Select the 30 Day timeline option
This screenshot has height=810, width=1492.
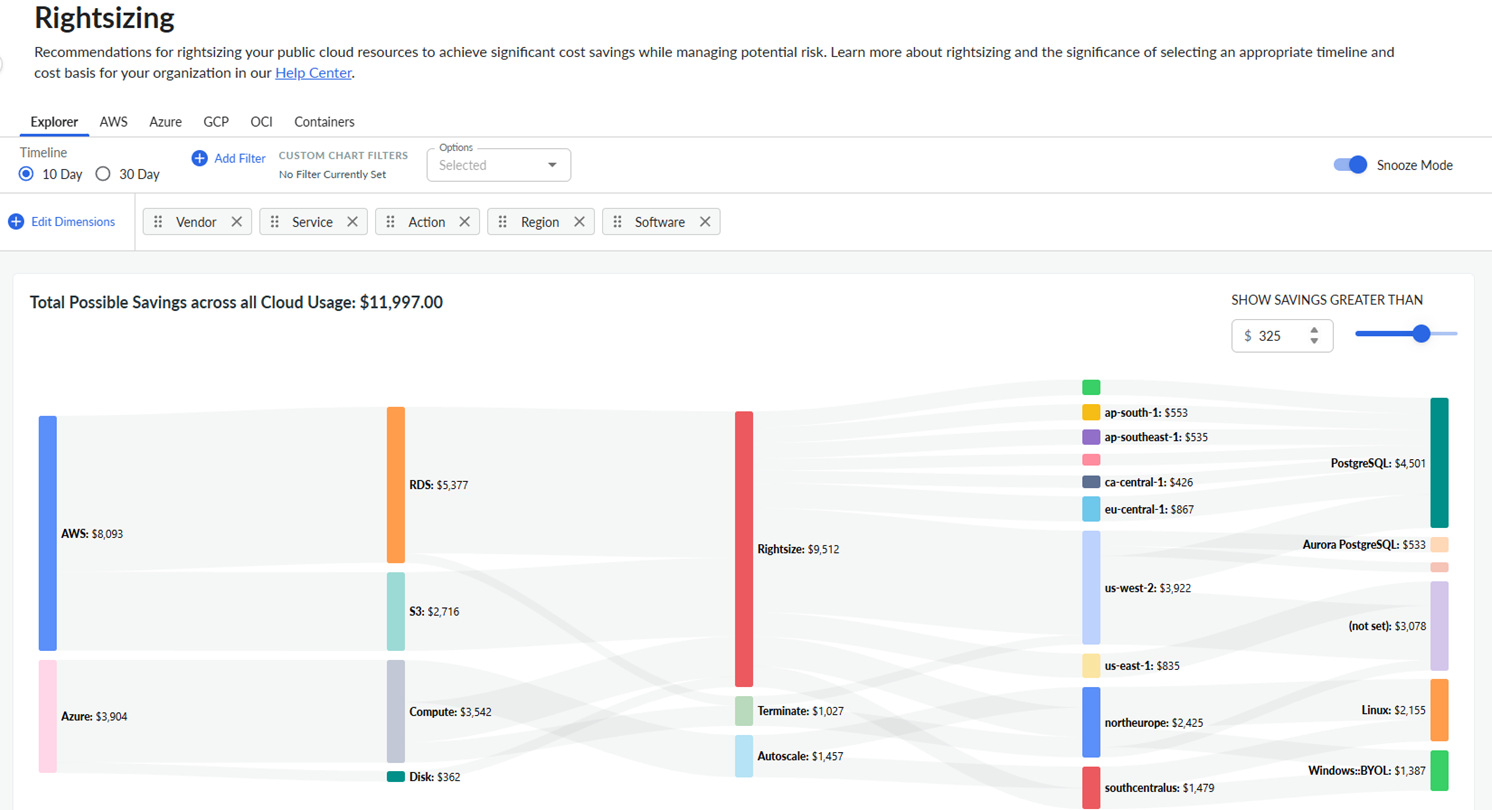point(102,174)
